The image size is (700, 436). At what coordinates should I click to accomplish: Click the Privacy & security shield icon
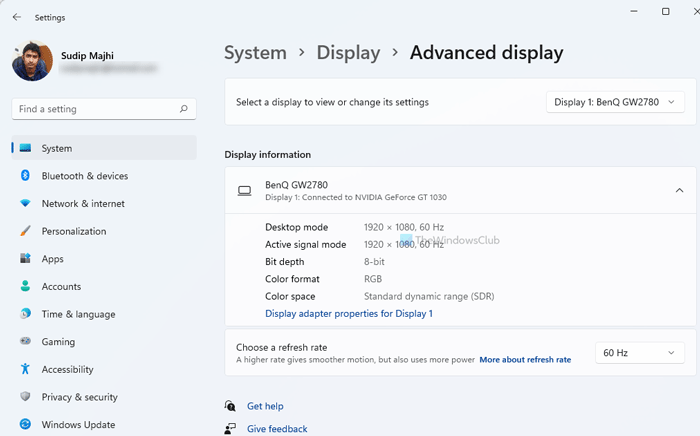point(26,397)
